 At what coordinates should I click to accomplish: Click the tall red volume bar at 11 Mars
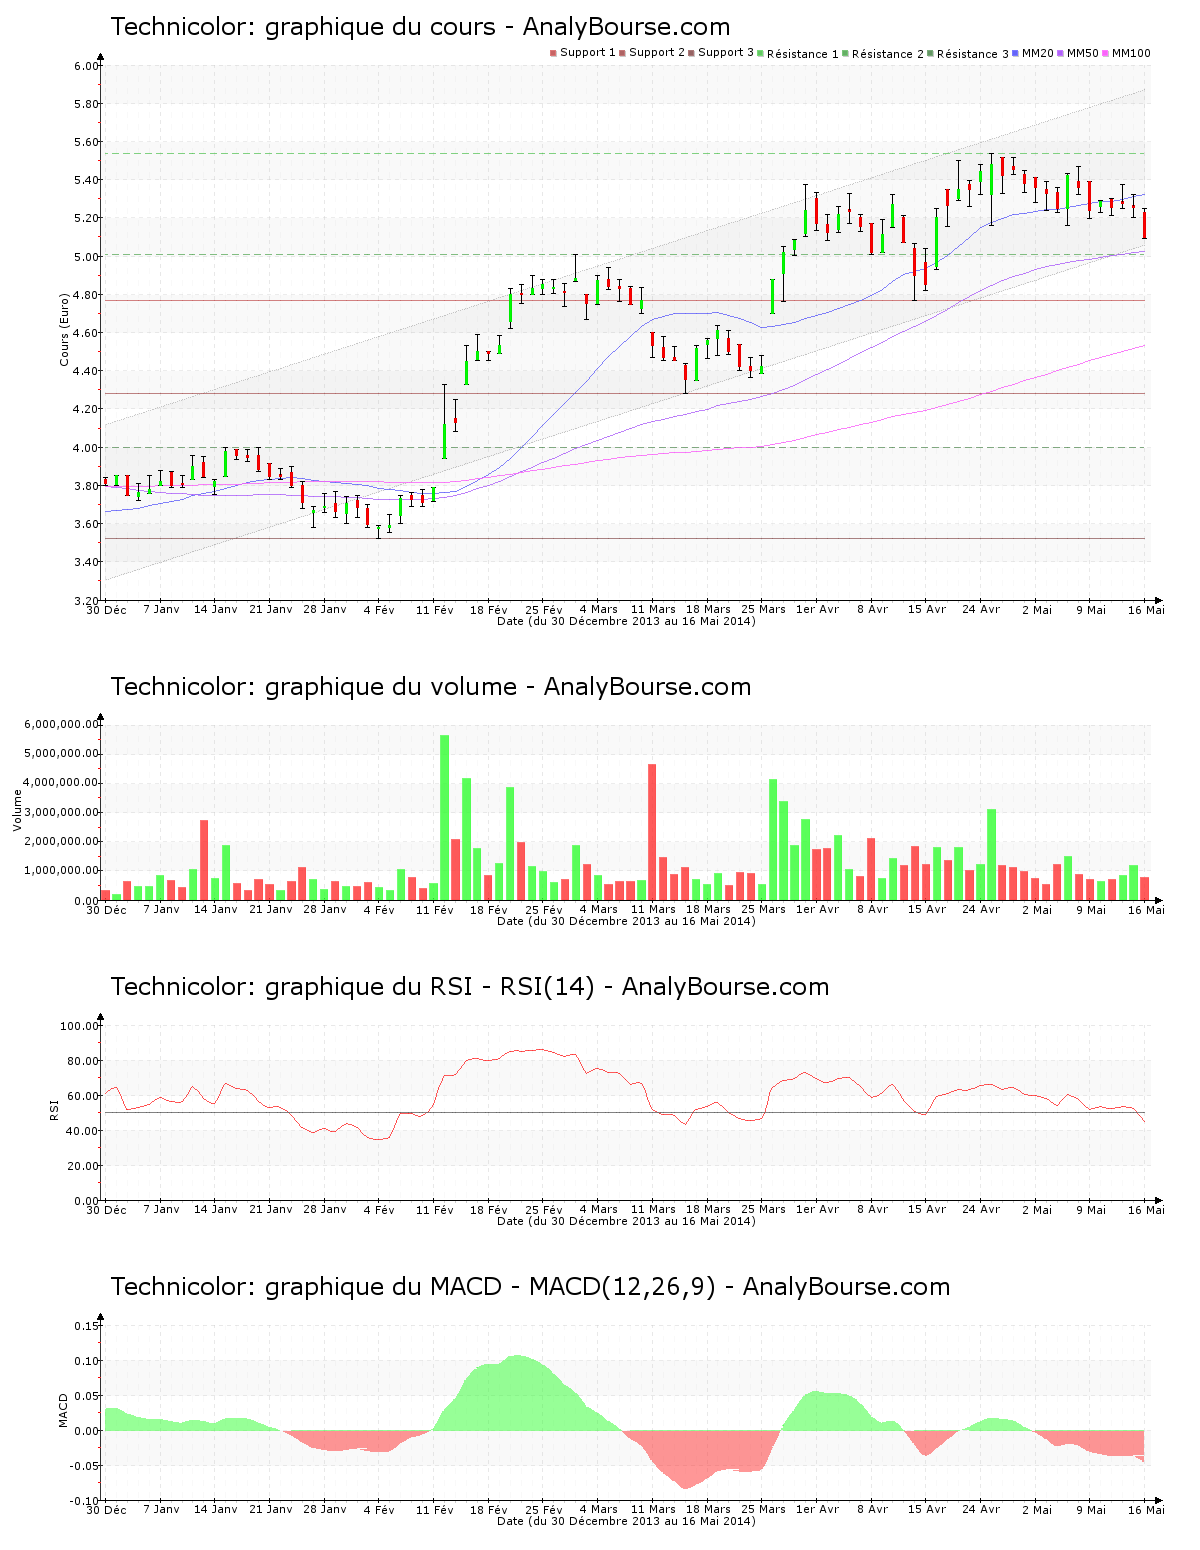pyautogui.click(x=652, y=832)
